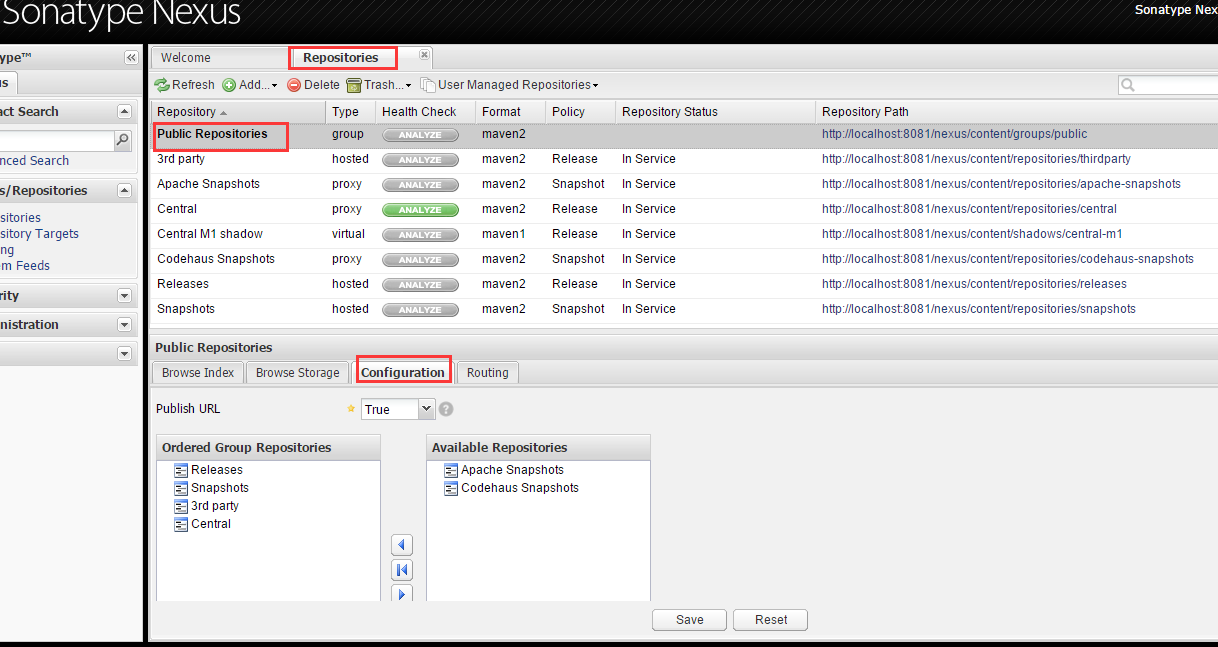
Task: Click the green Analyze button for Central
Action: 420,210
